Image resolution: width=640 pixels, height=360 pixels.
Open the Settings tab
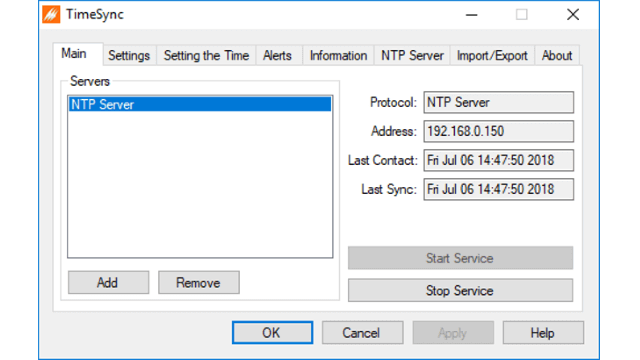coord(129,56)
